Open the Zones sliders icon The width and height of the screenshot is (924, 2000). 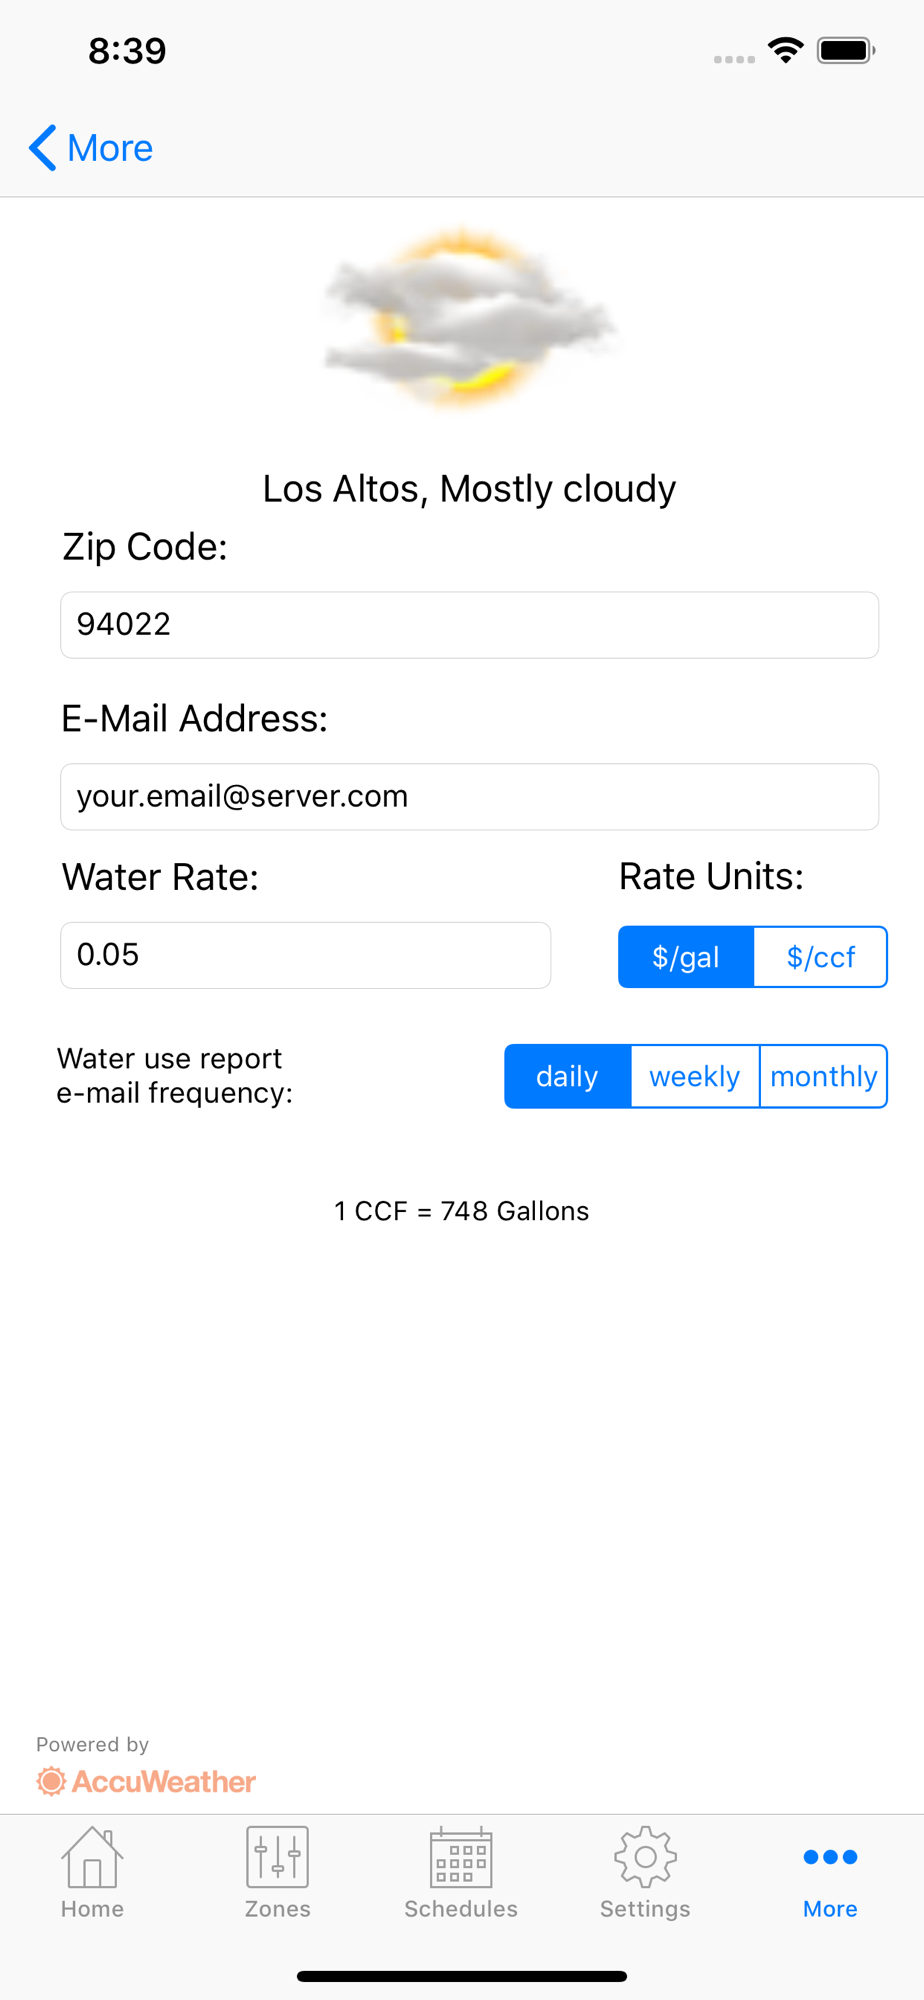277,1858
